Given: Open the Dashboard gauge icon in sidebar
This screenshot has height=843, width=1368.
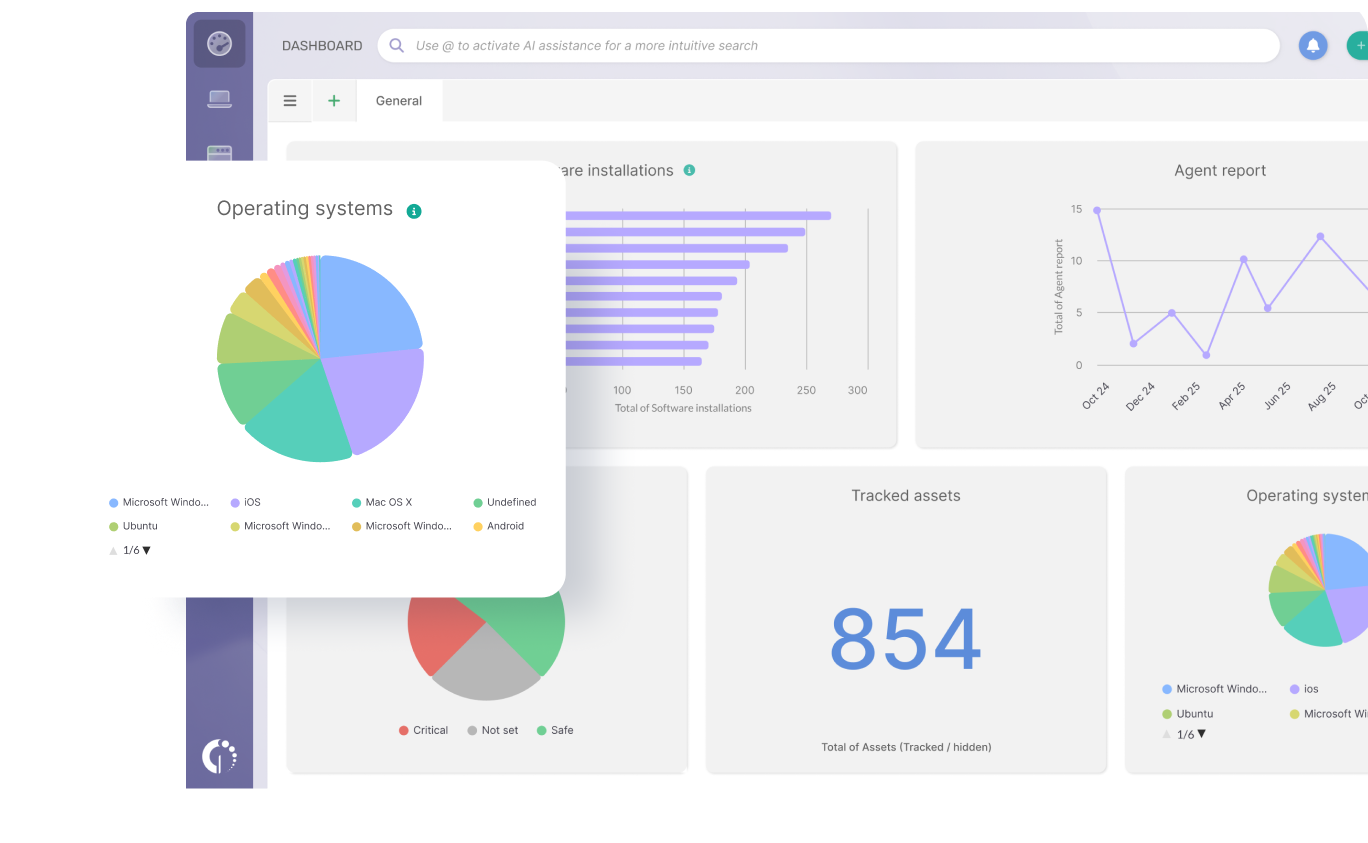Looking at the screenshot, I should [219, 44].
